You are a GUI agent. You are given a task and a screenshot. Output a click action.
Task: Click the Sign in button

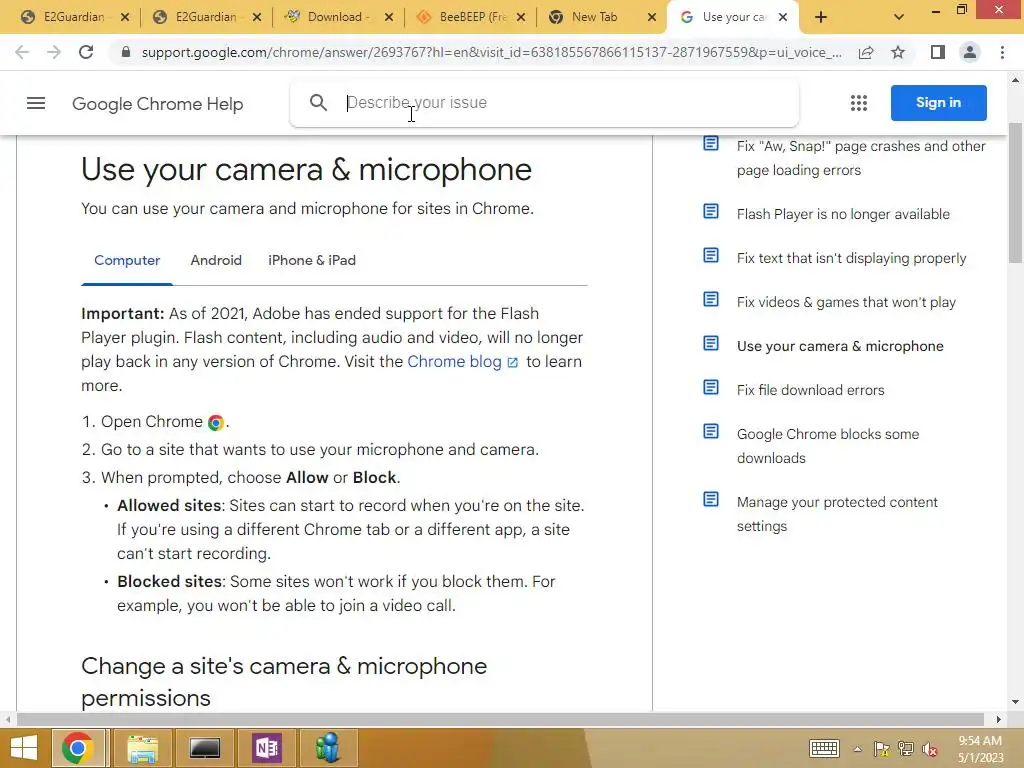[938, 103]
